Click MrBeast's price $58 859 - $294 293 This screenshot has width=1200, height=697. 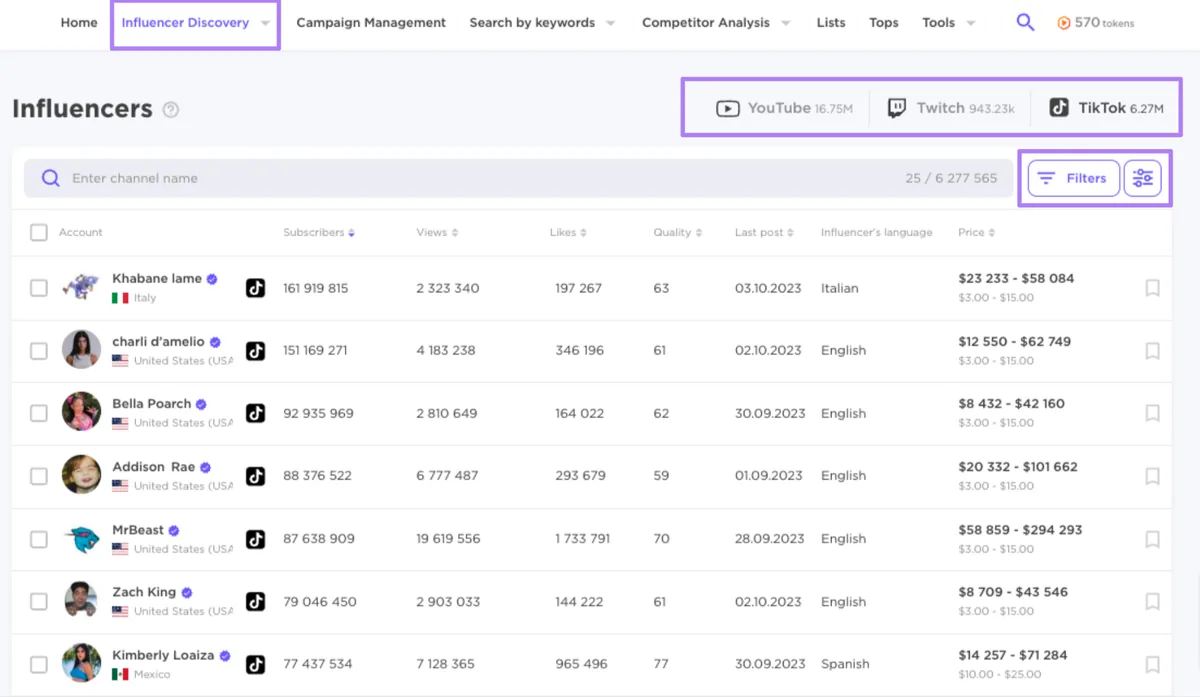tap(1020, 529)
